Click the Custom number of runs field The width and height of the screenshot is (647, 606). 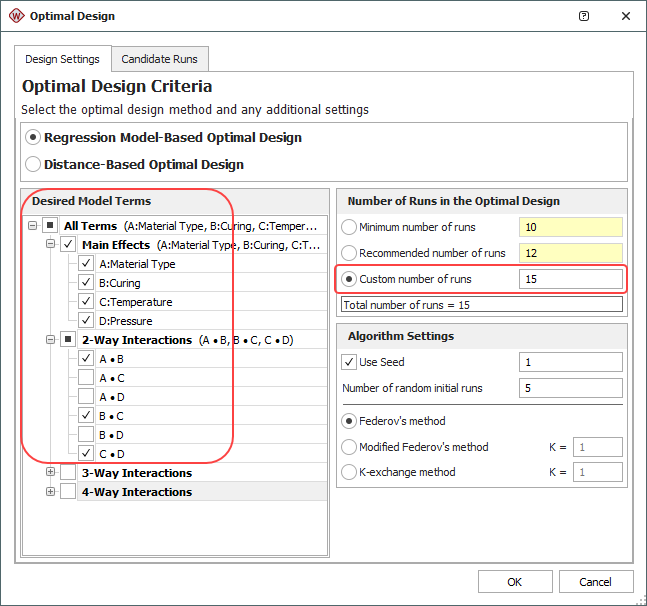570,279
